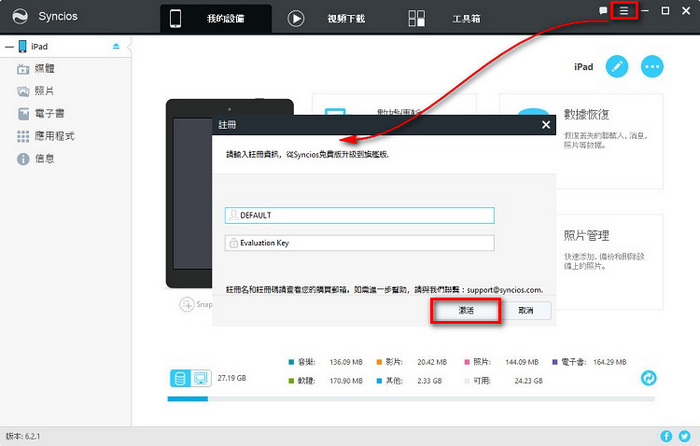This screenshot has width=700, height=446.
Task: Click the Evaluation Key field
Action: 359,243
